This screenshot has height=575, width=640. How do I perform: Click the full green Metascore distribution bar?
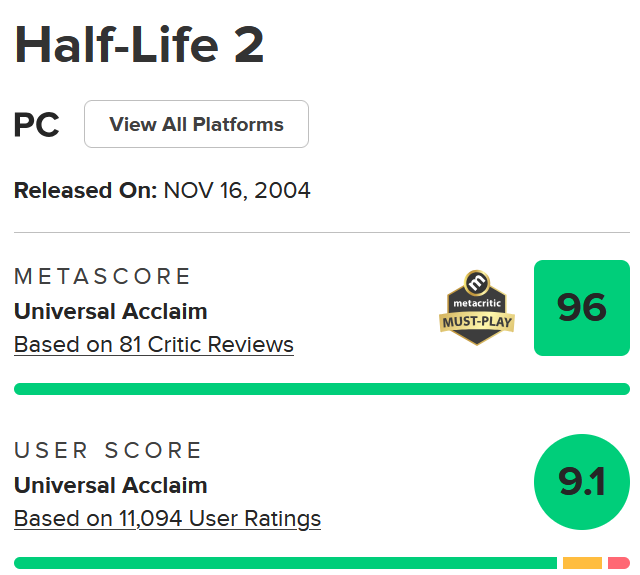pyautogui.click(x=322, y=389)
